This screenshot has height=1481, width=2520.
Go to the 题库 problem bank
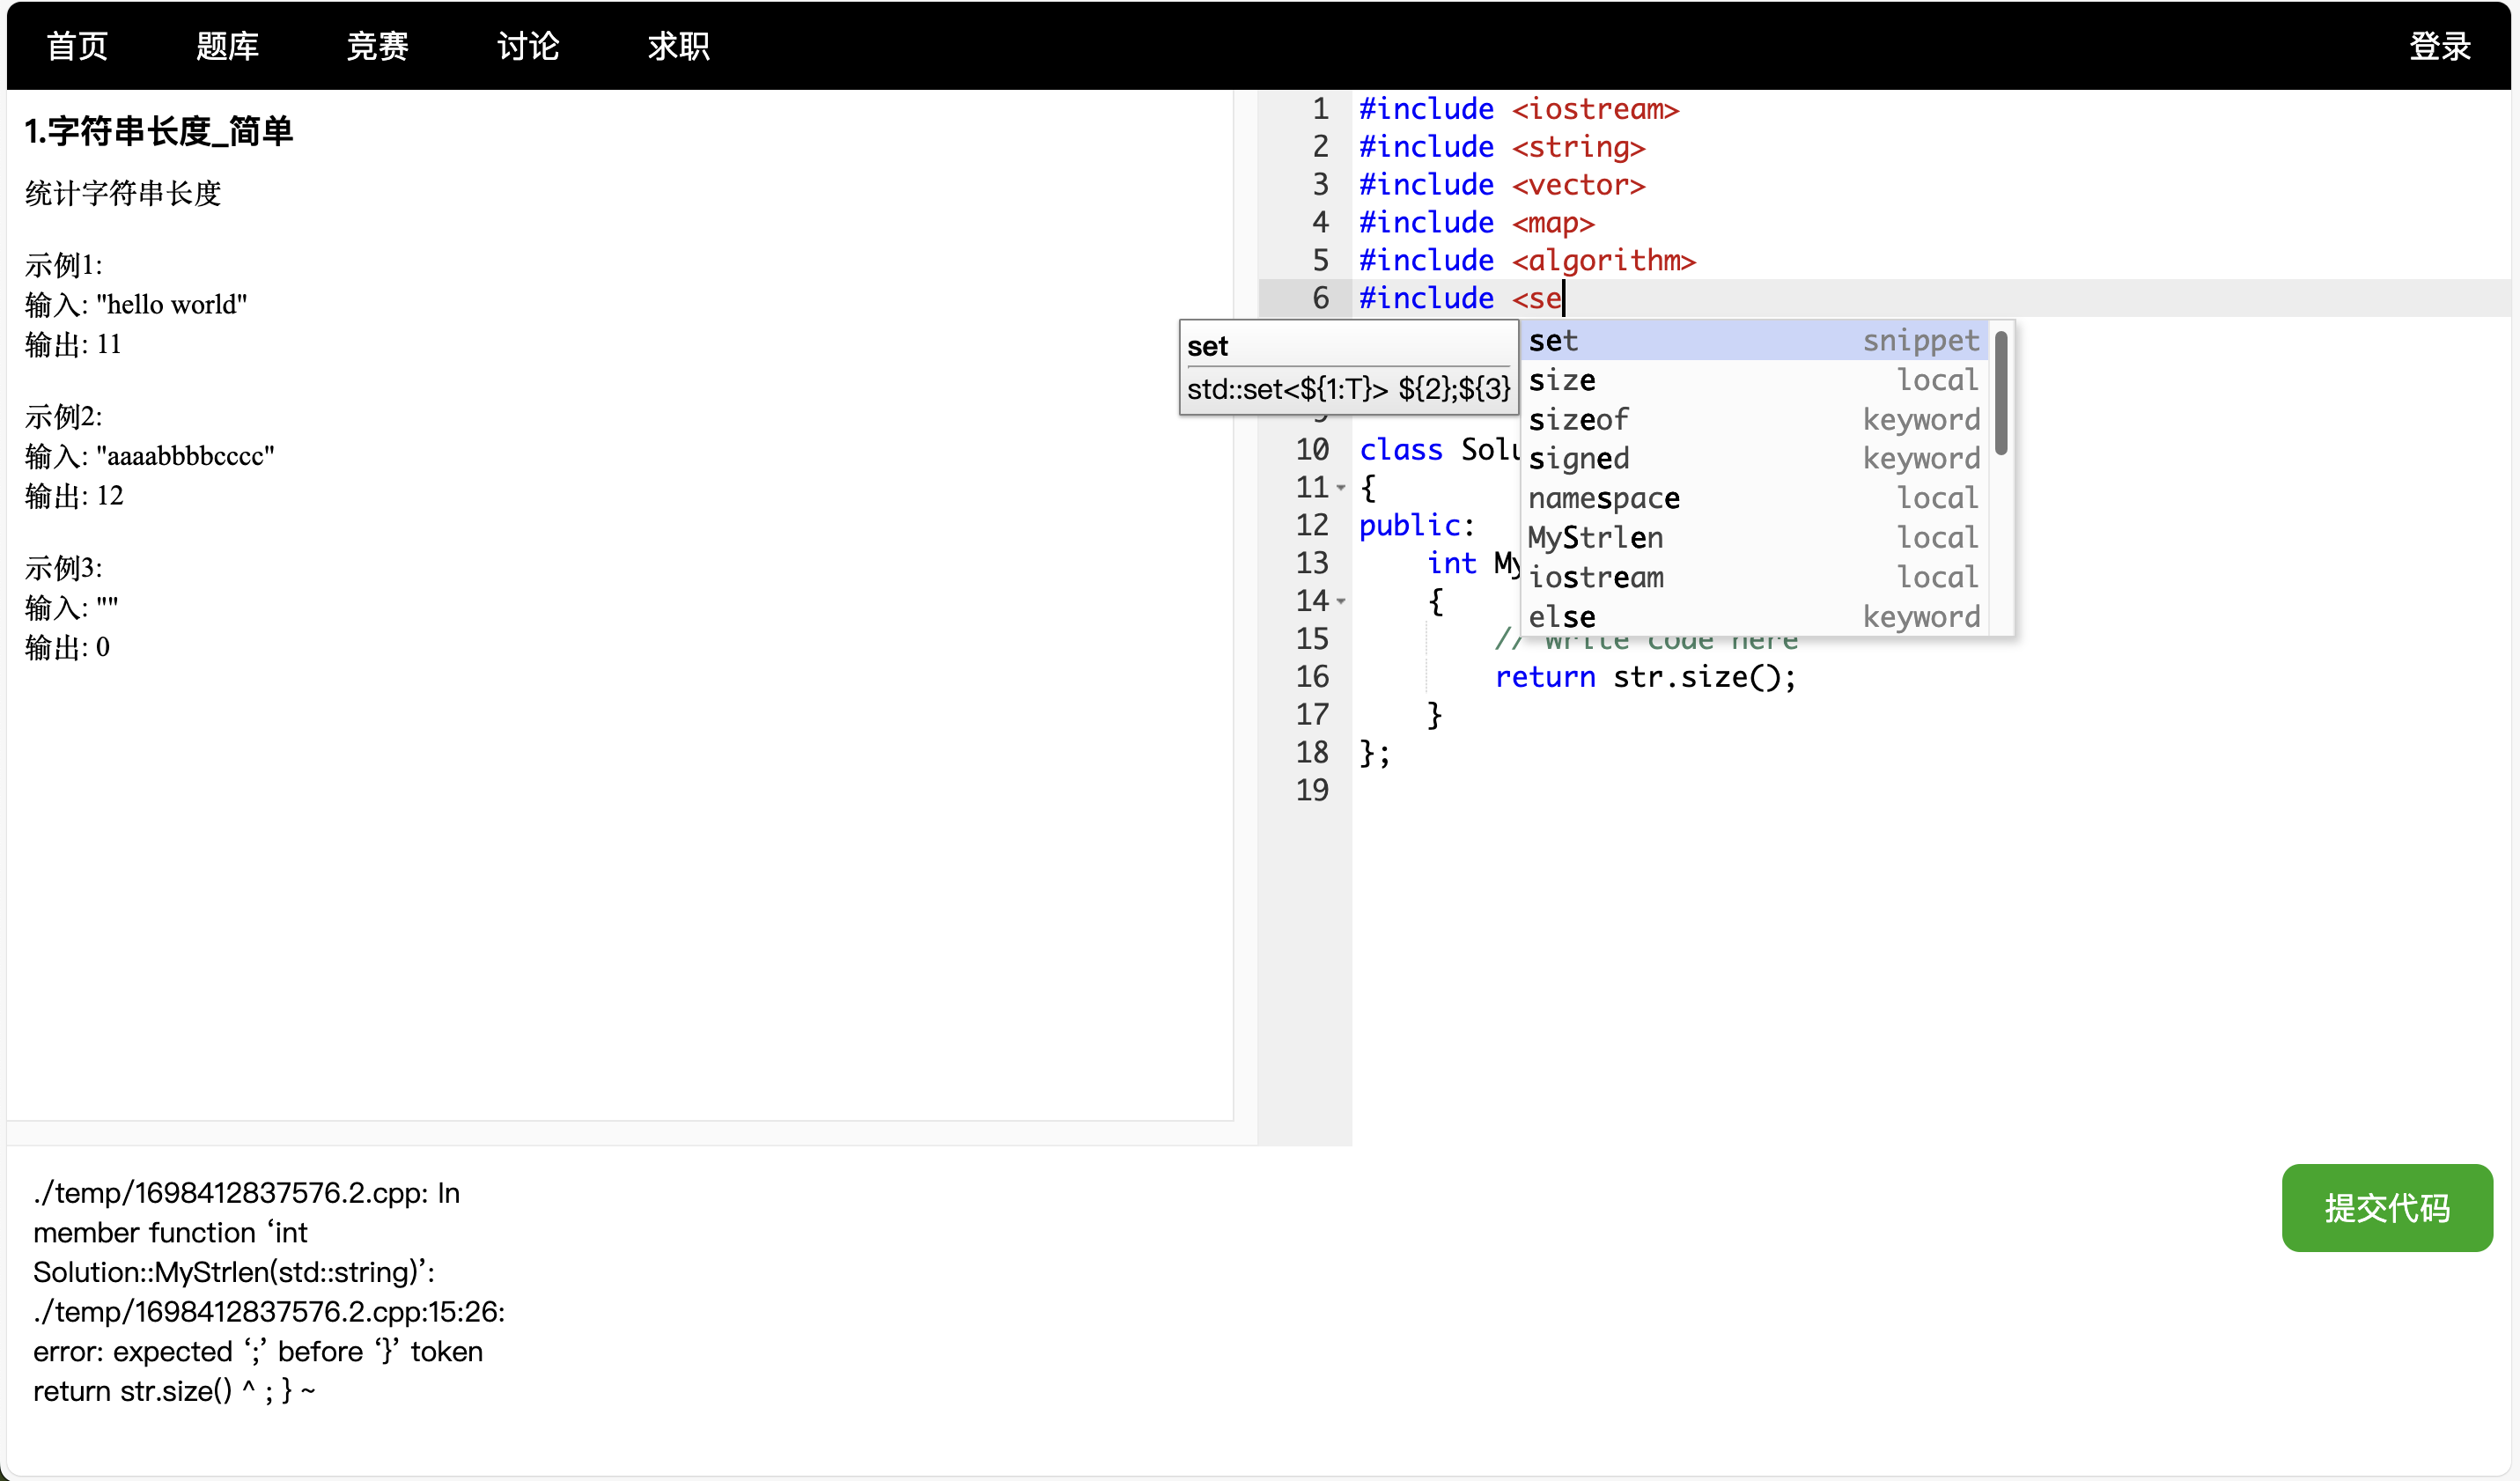click(227, 46)
